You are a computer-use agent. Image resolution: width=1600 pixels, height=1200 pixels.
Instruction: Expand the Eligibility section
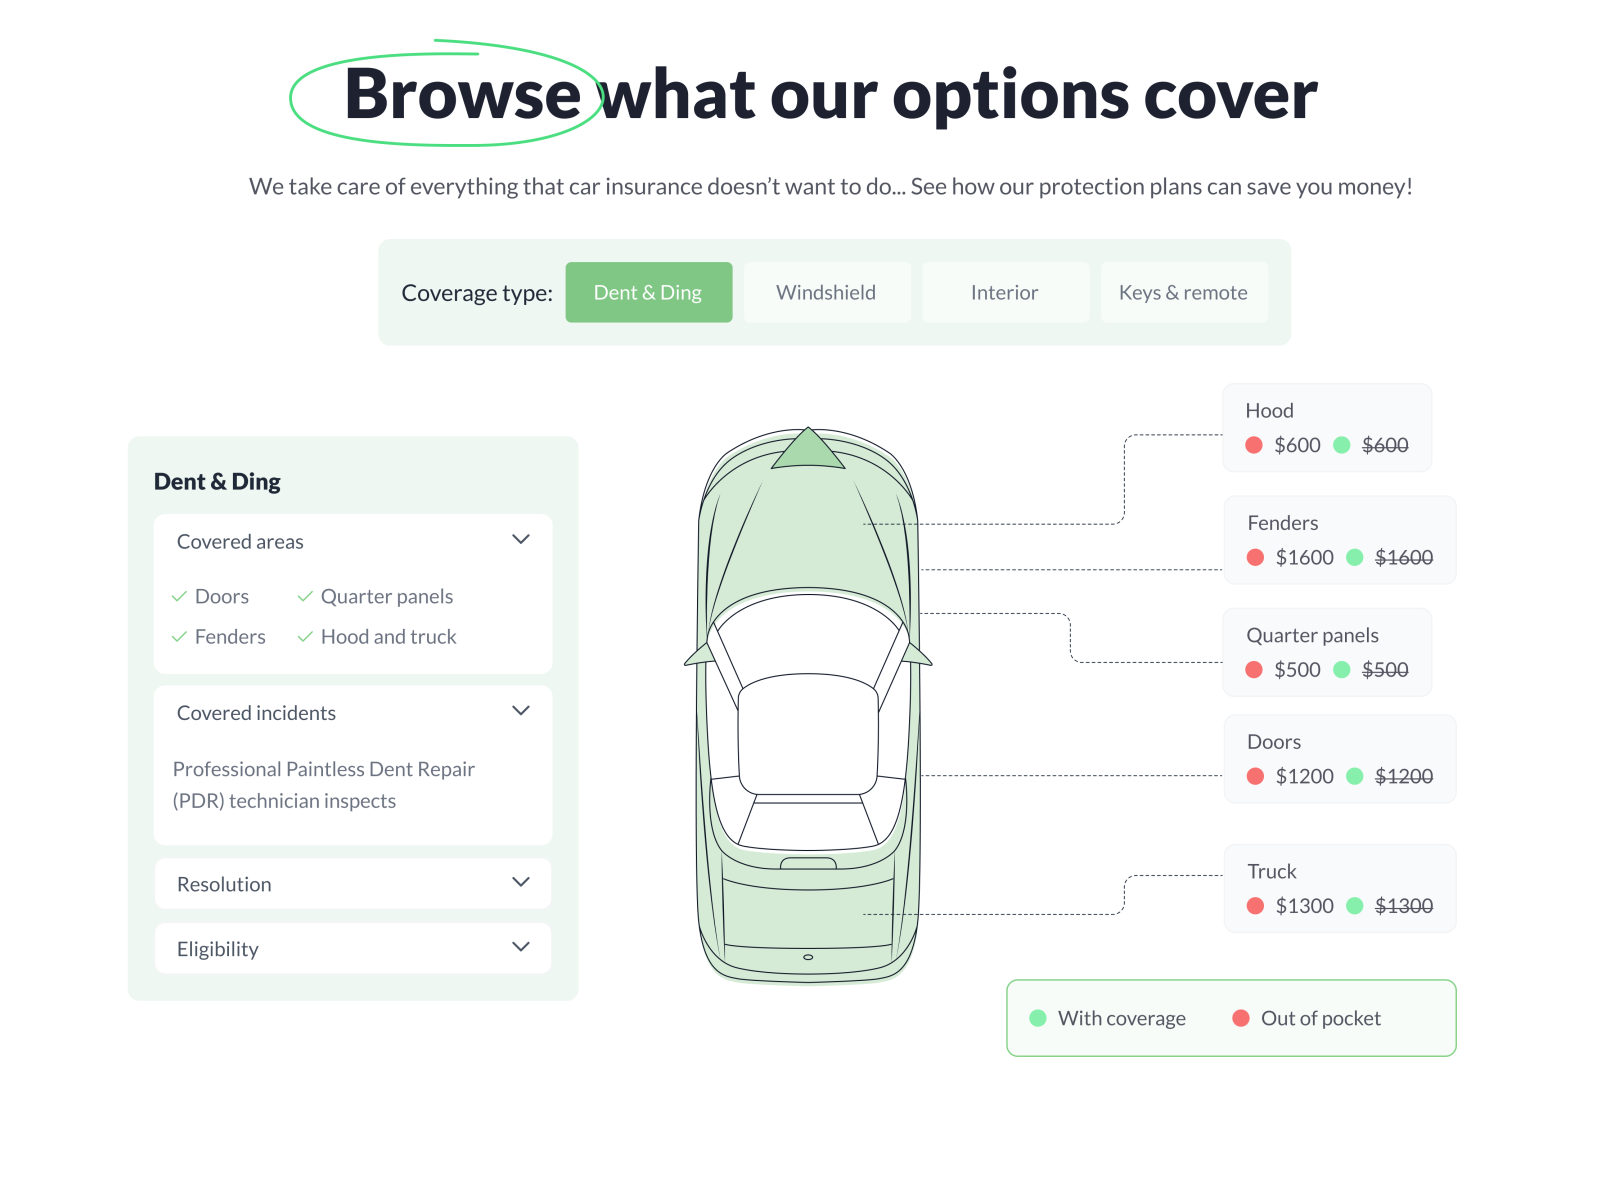pos(521,947)
